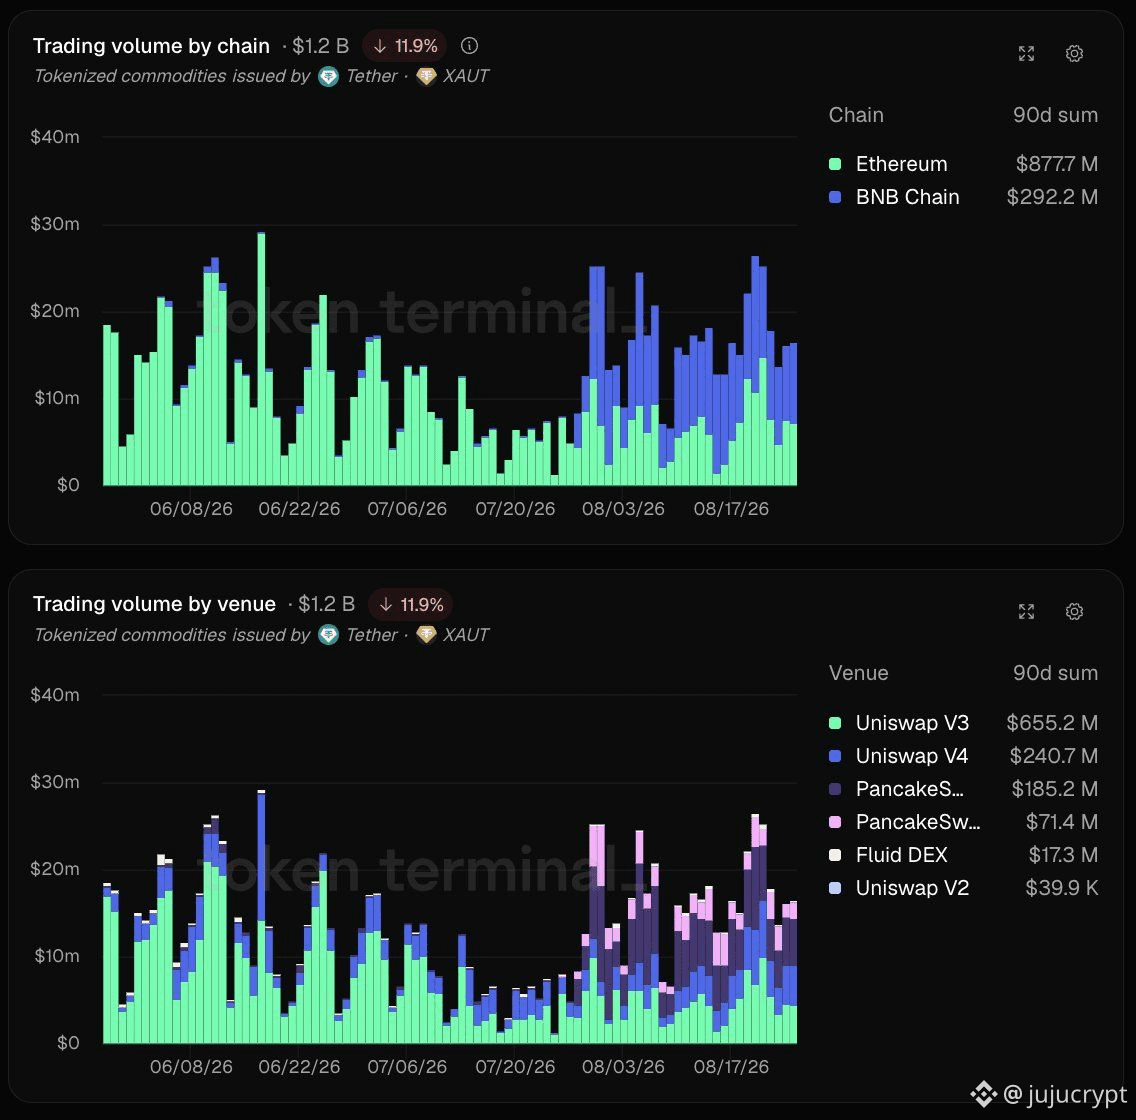1136x1120 pixels.
Task: Toggle Uniswap V4 blue legend swatch
Action: click(835, 756)
